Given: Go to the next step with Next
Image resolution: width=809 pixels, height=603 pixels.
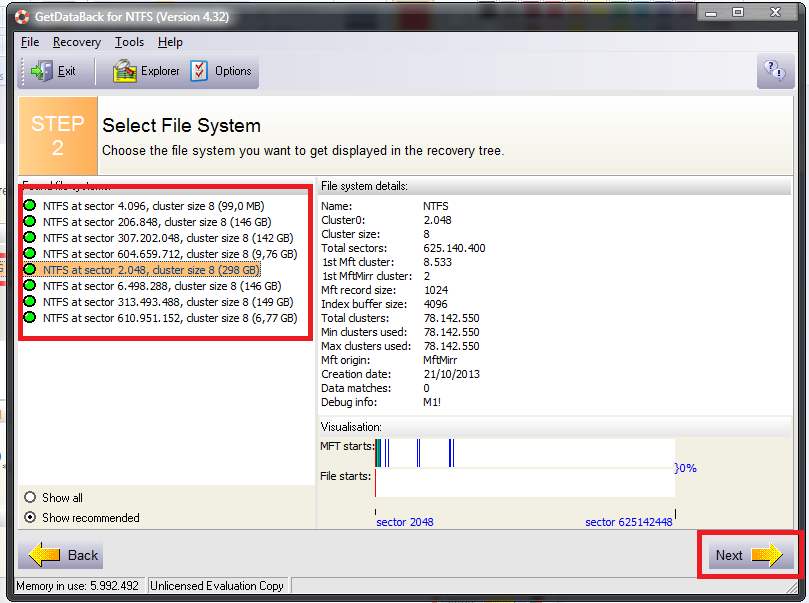Looking at the screenshot, I should click(751, 555).
